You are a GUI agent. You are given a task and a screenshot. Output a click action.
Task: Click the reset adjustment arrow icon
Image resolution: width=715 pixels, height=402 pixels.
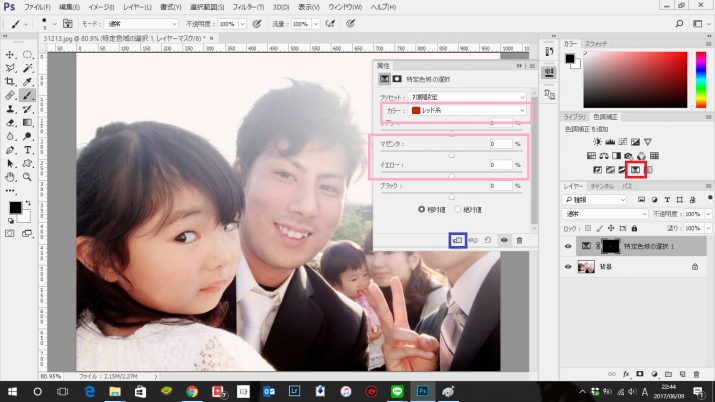point(487,240)
